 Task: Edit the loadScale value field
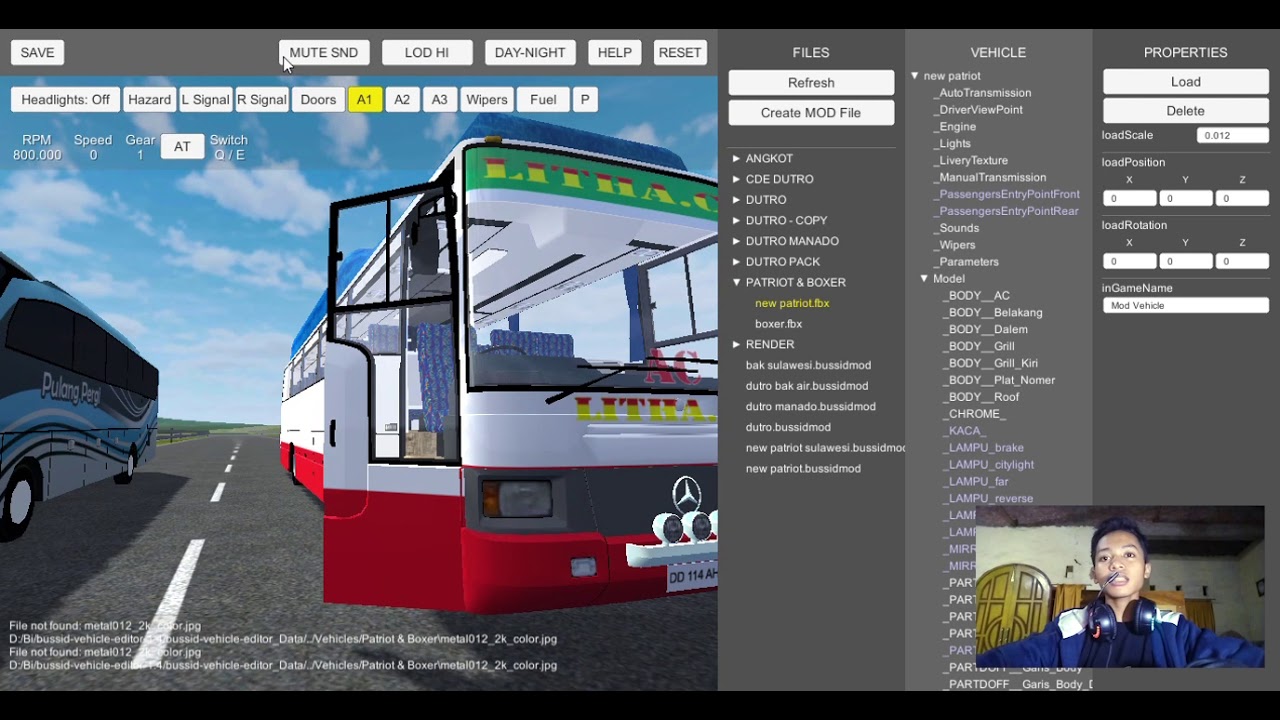click(1233, 135)
